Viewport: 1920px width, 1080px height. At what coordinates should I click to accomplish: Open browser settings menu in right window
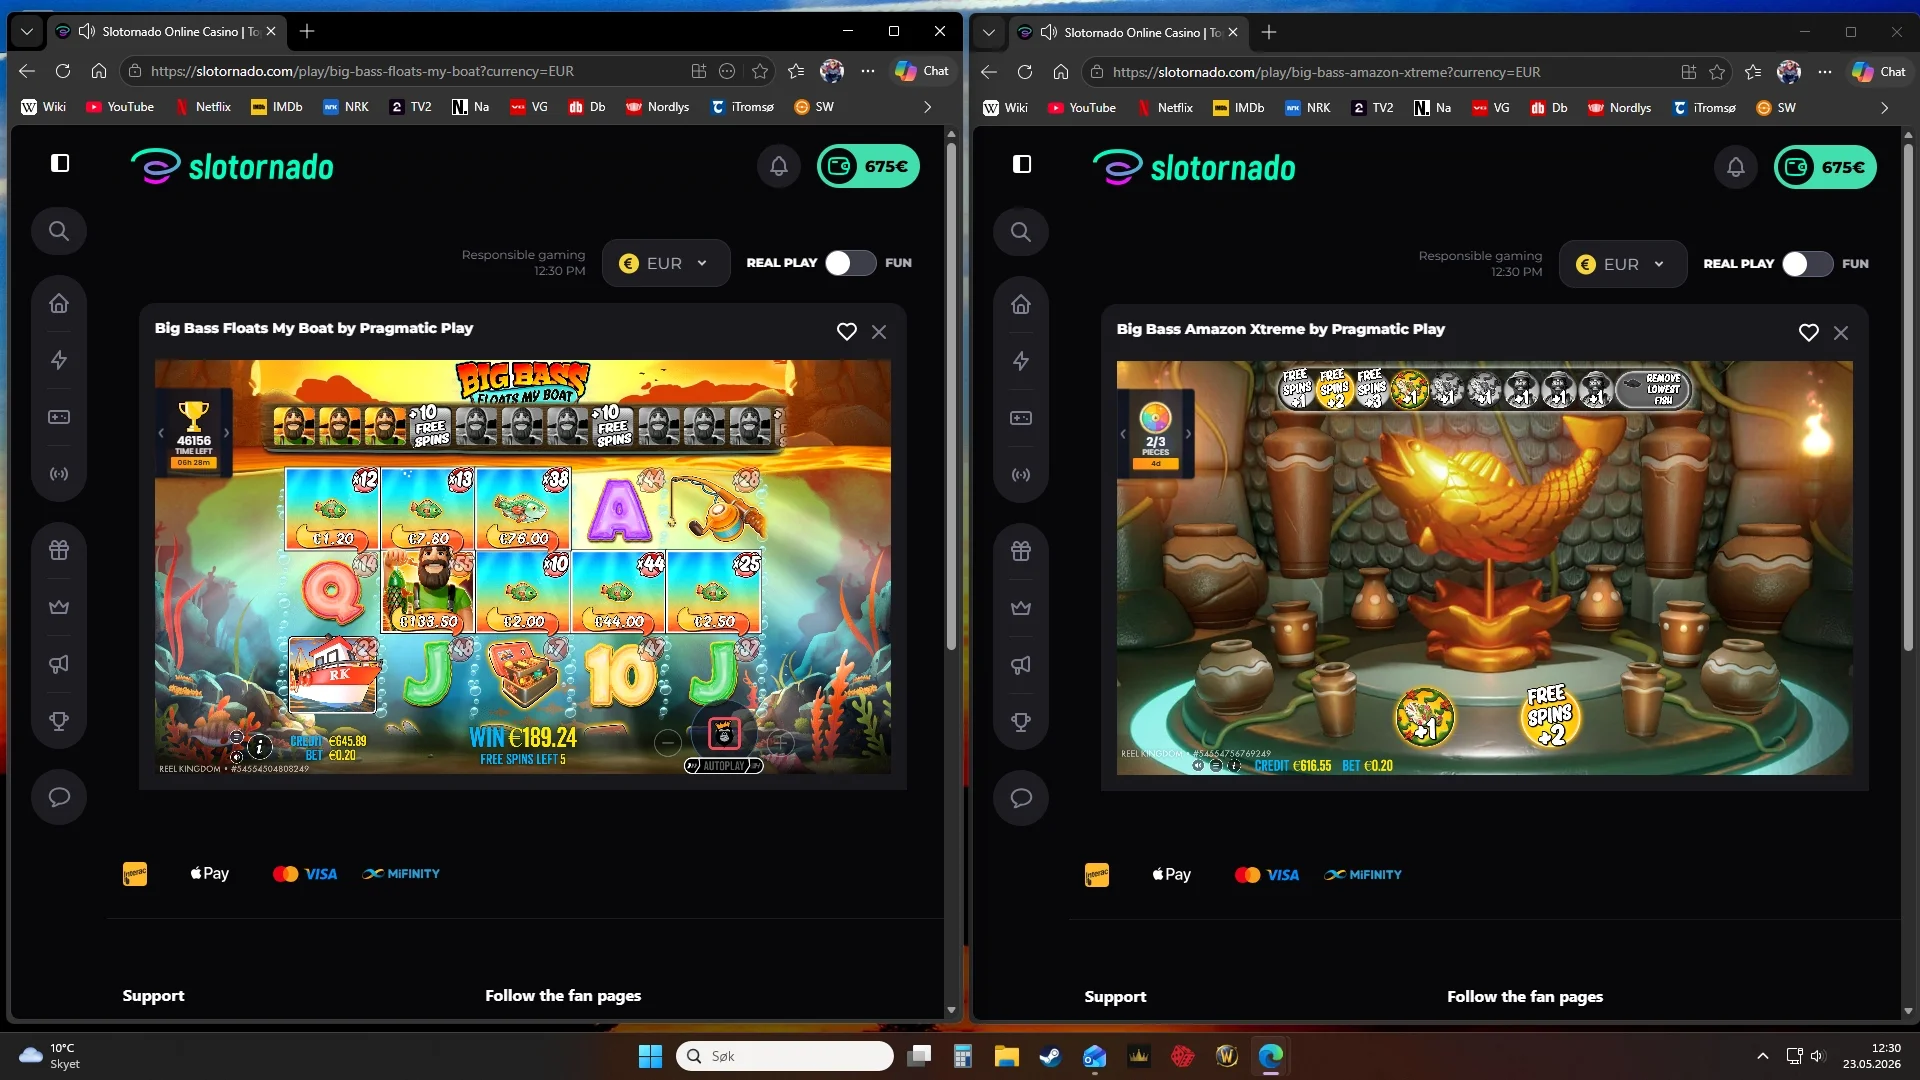1825,72
